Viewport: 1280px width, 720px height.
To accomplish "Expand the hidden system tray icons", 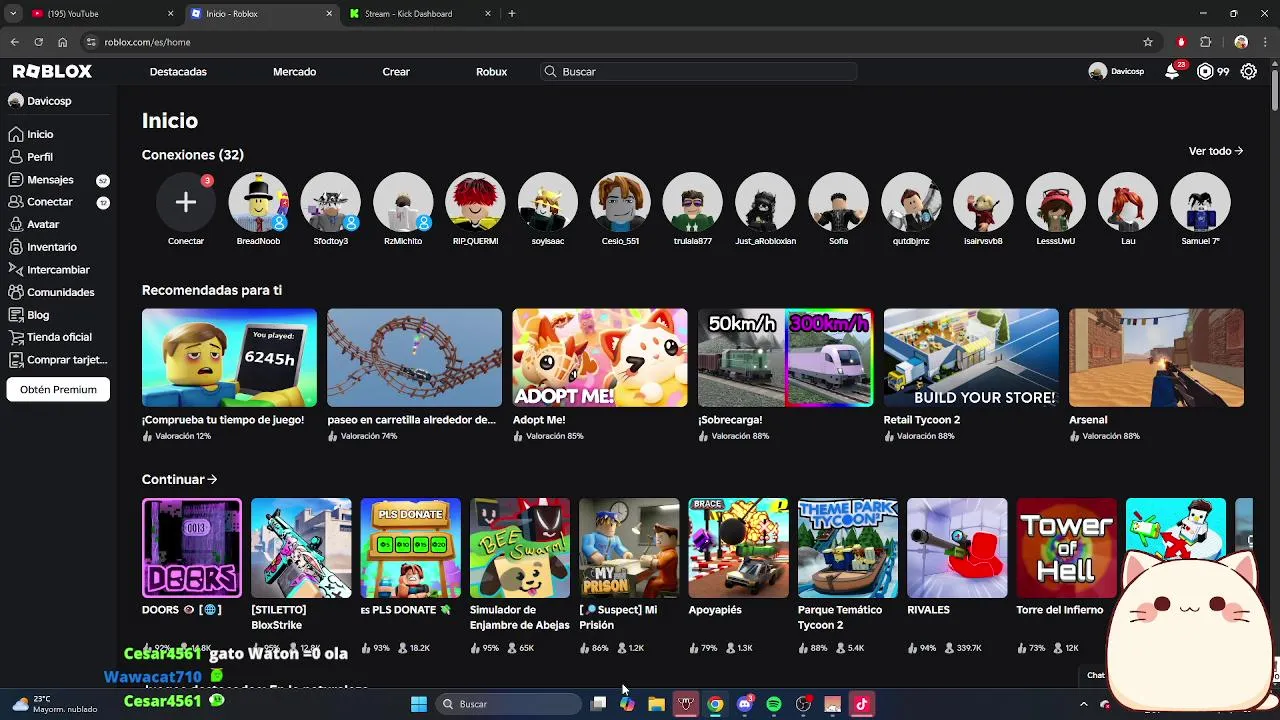I will click(x=1083, y=704).
